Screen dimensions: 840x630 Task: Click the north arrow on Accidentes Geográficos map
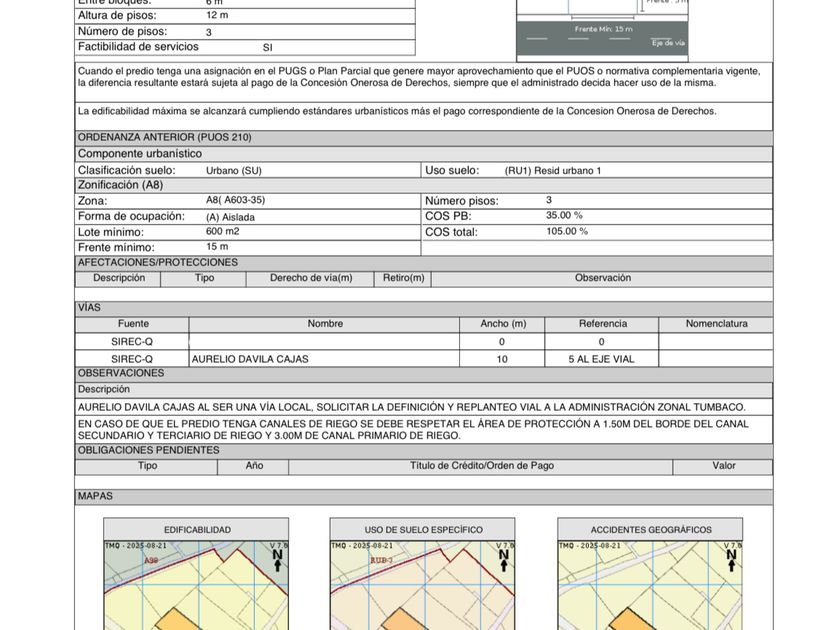click(731, 560)
